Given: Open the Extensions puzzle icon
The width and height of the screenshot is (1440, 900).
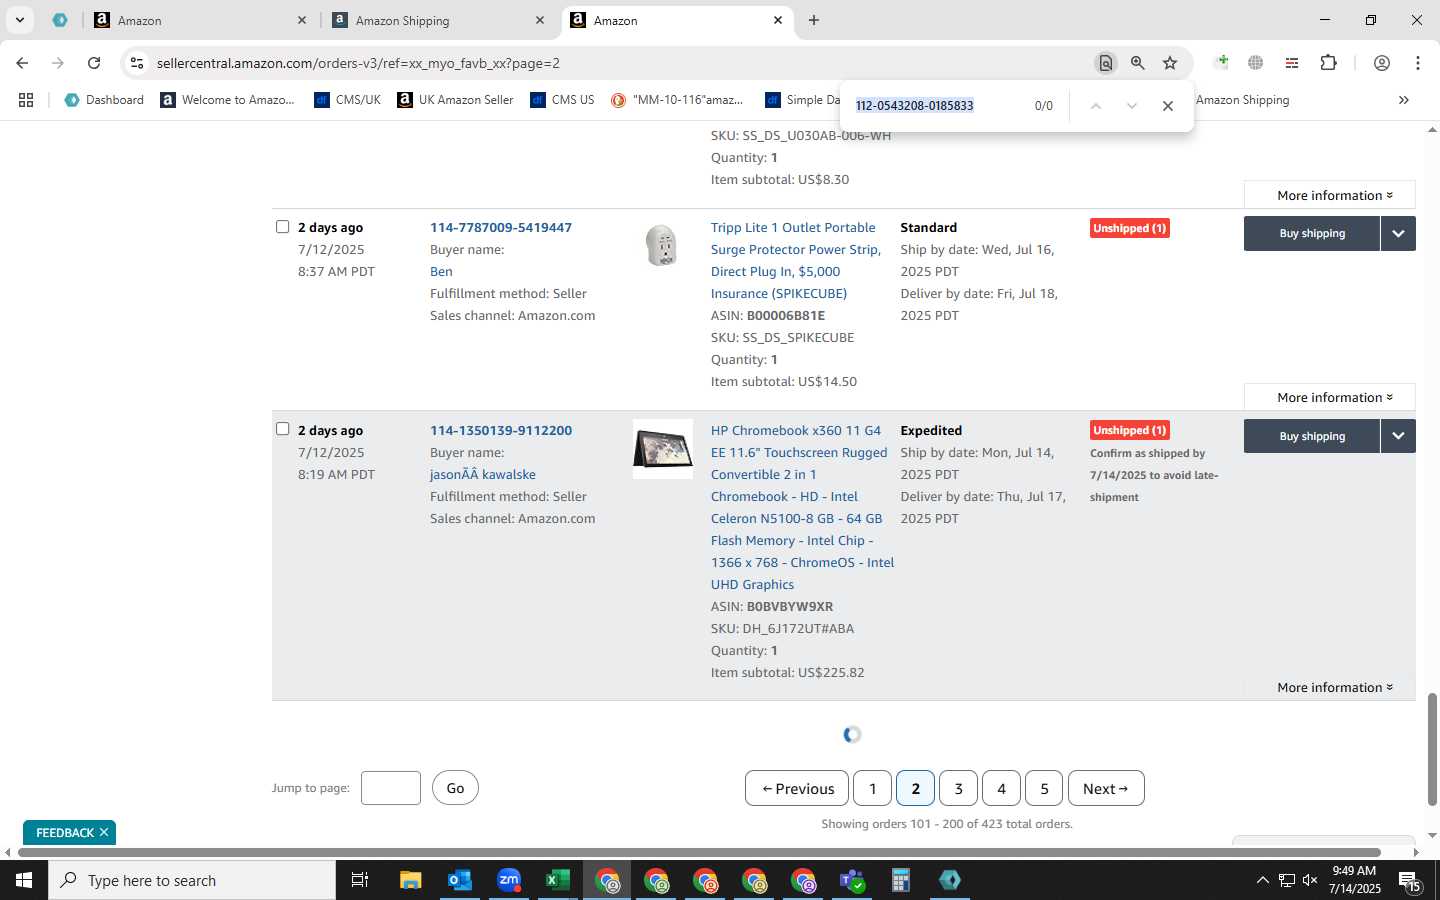Looking at the screenshot, I should click(x=1328, y=63).
